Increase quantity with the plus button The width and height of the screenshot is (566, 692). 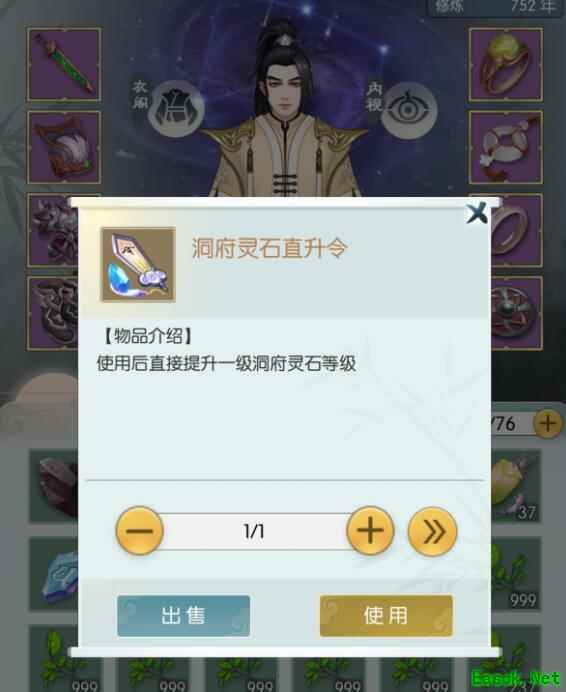pos(370,530)
